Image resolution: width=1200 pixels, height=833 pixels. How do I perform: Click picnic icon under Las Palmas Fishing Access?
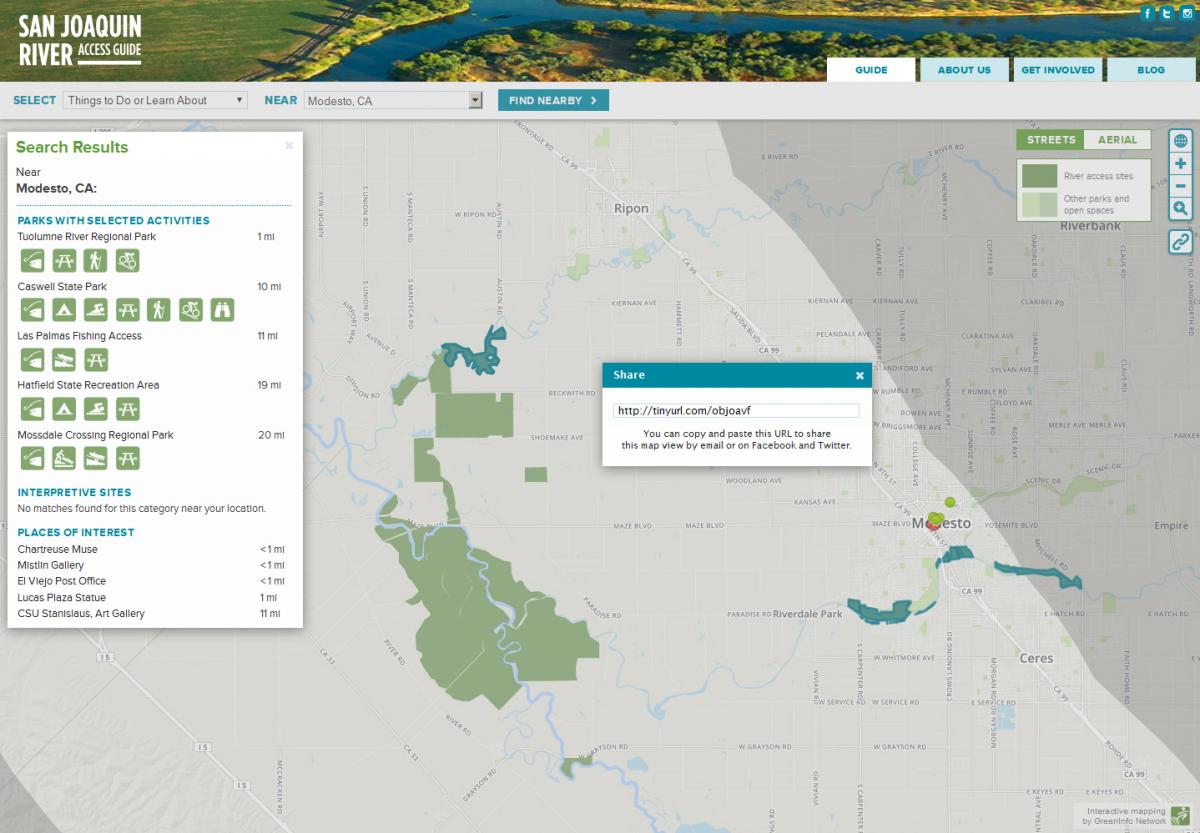point(95,360)
